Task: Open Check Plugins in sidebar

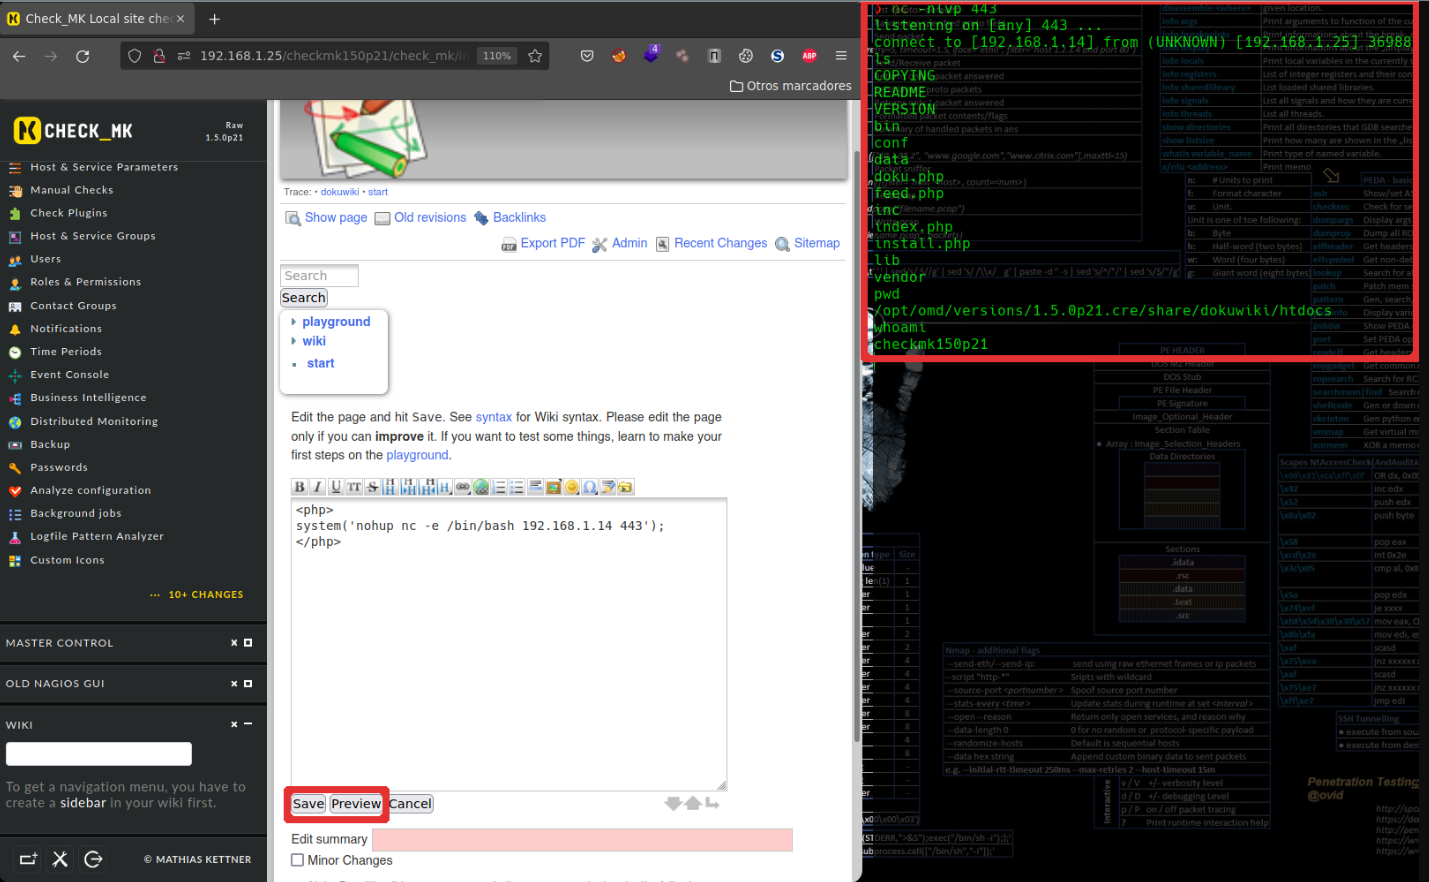Action: click(69, 213)
